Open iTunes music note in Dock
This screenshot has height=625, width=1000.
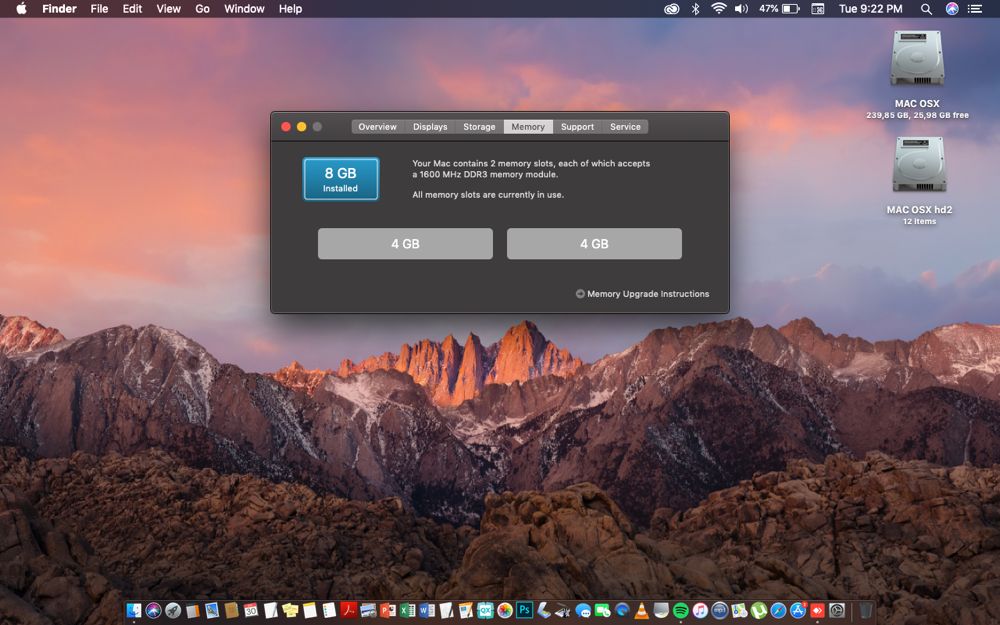[700, 610]
